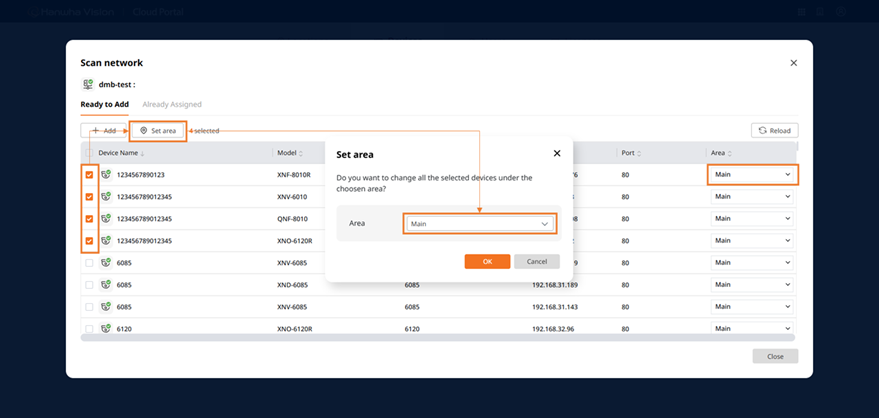Click the horizontal scrollbar below the table

[x=438, y=338]
